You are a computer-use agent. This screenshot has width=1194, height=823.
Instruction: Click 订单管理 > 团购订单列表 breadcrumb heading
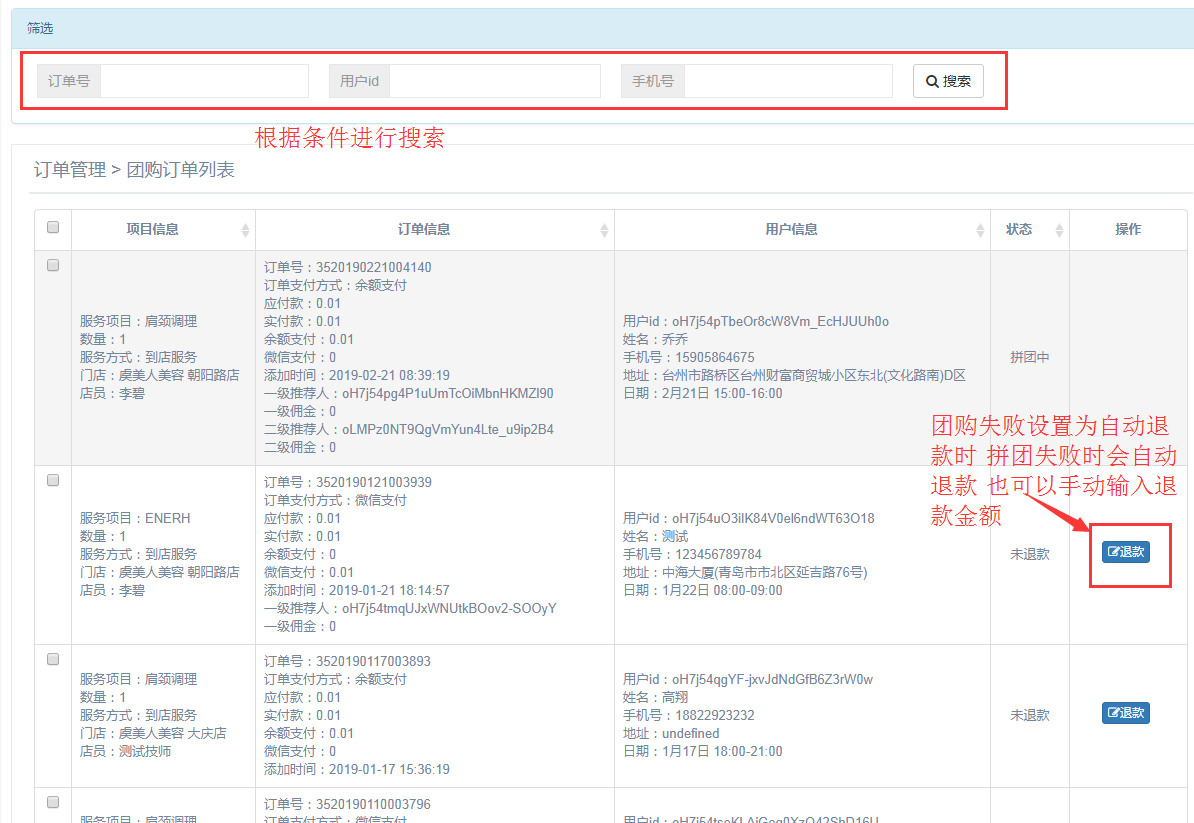click(x=134, y=170)
